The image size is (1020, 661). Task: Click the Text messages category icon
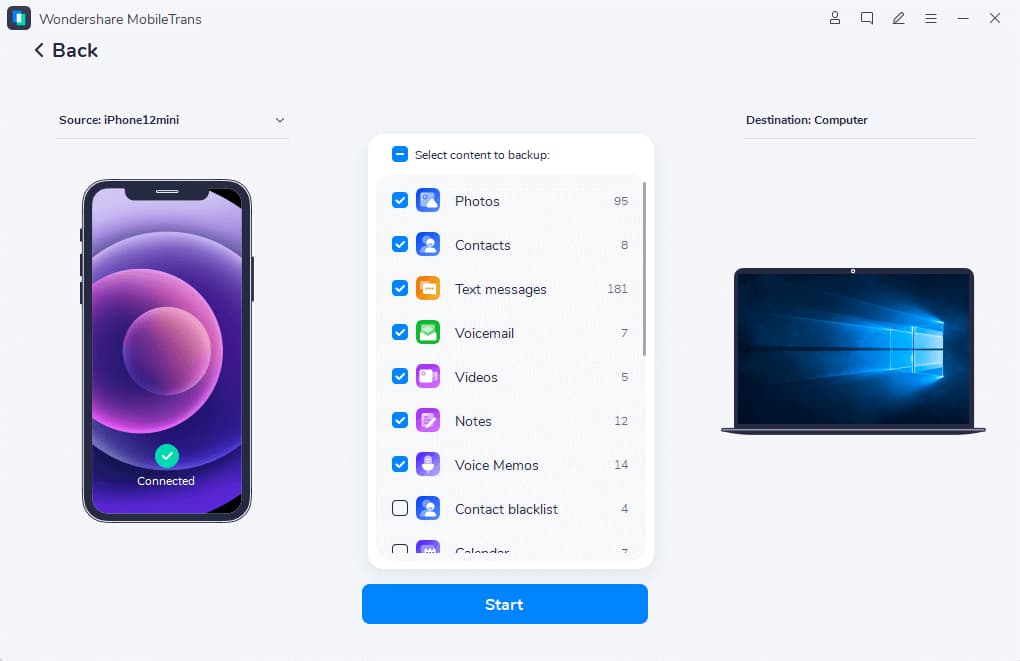tap(428, 288)
